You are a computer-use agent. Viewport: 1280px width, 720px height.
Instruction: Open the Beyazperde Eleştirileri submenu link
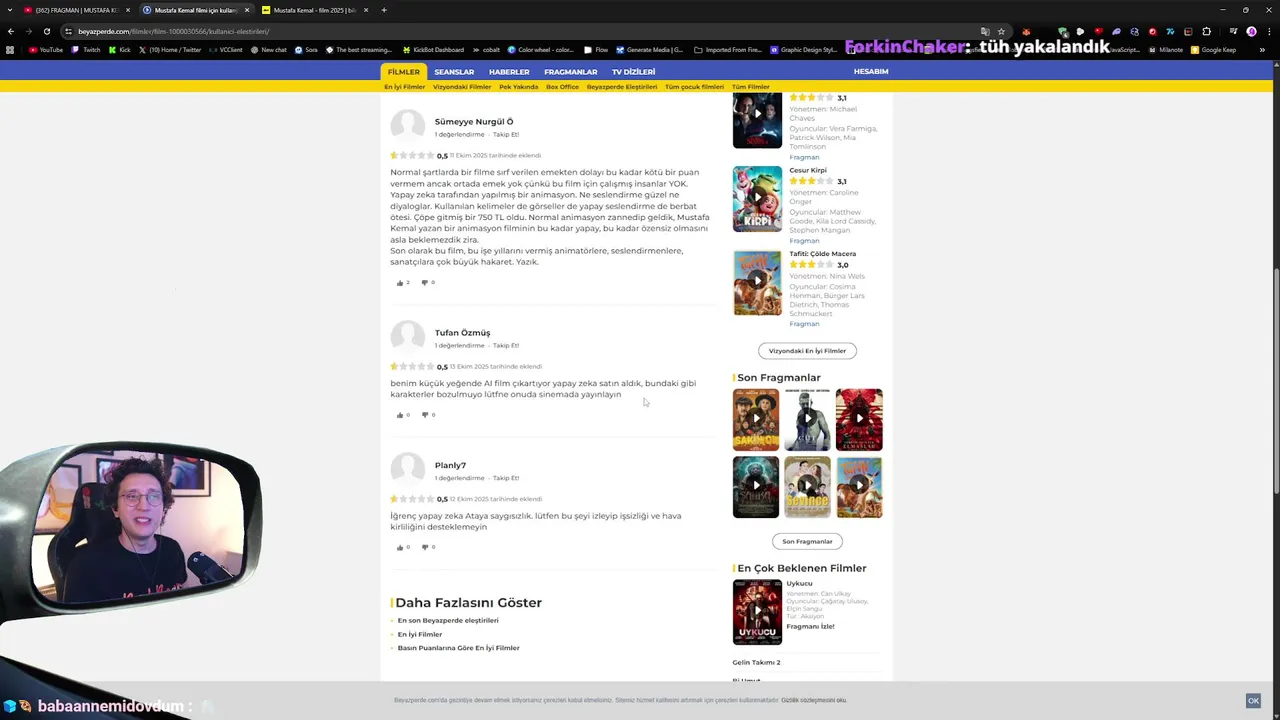(x=622, y=87)
